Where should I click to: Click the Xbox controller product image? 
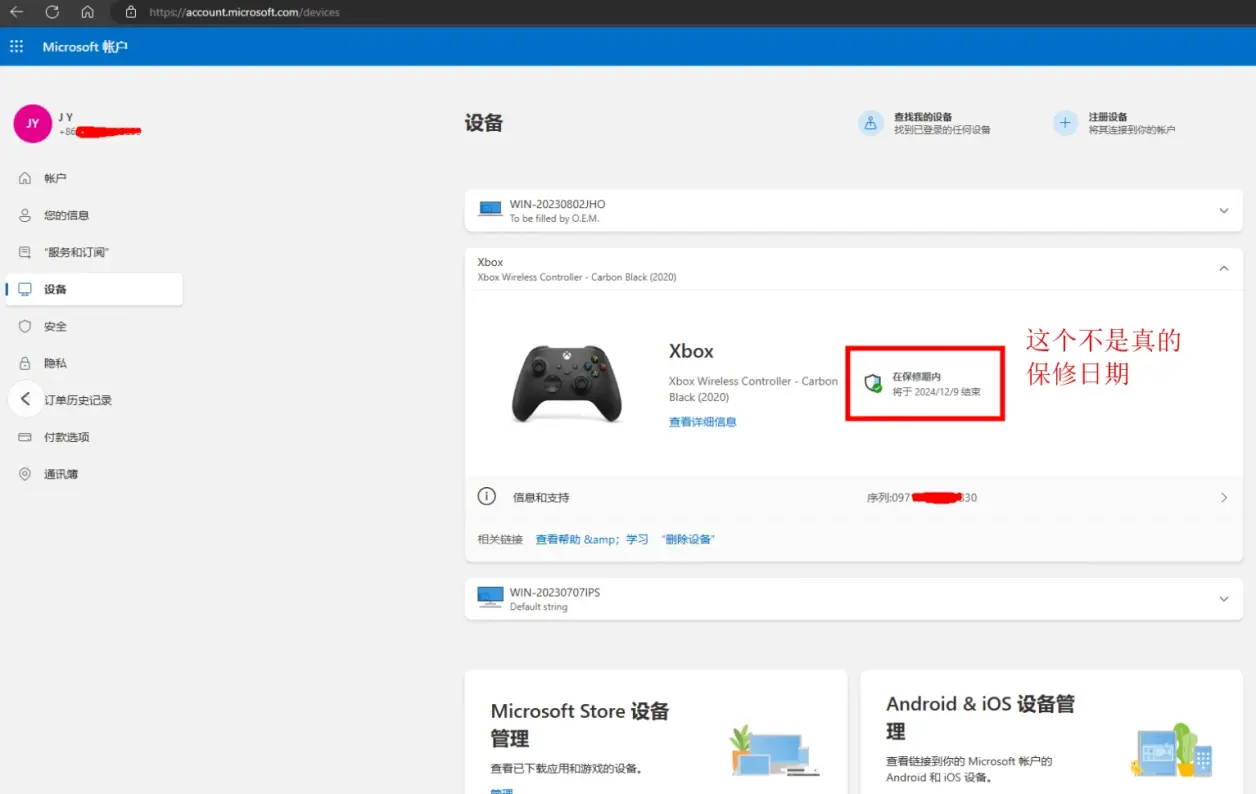coord(567,383)
